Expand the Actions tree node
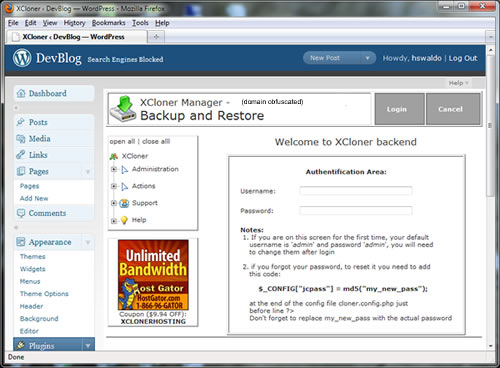 114,186
